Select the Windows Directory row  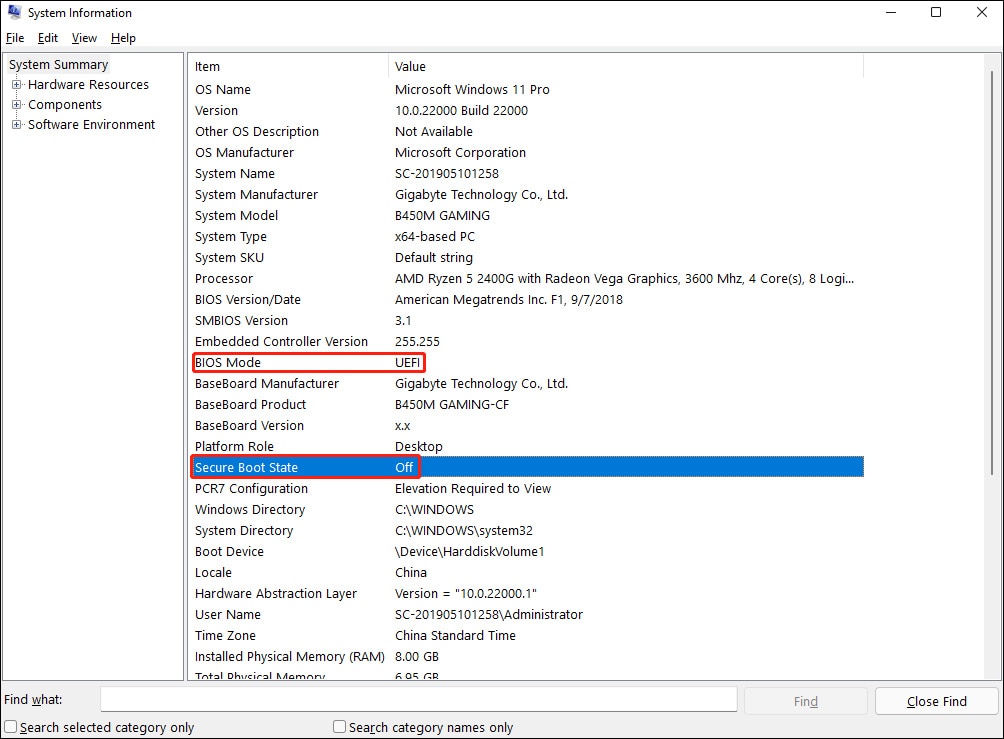pos(527,510)
